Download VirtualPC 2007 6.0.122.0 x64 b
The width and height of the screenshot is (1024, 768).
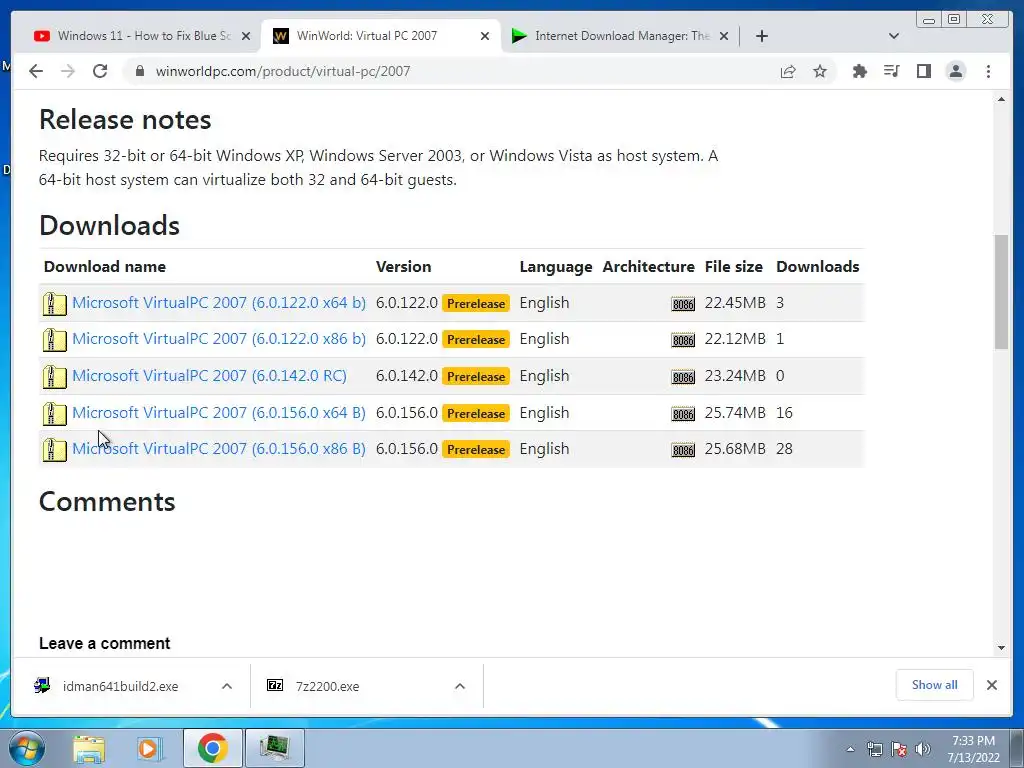(219, 303)
